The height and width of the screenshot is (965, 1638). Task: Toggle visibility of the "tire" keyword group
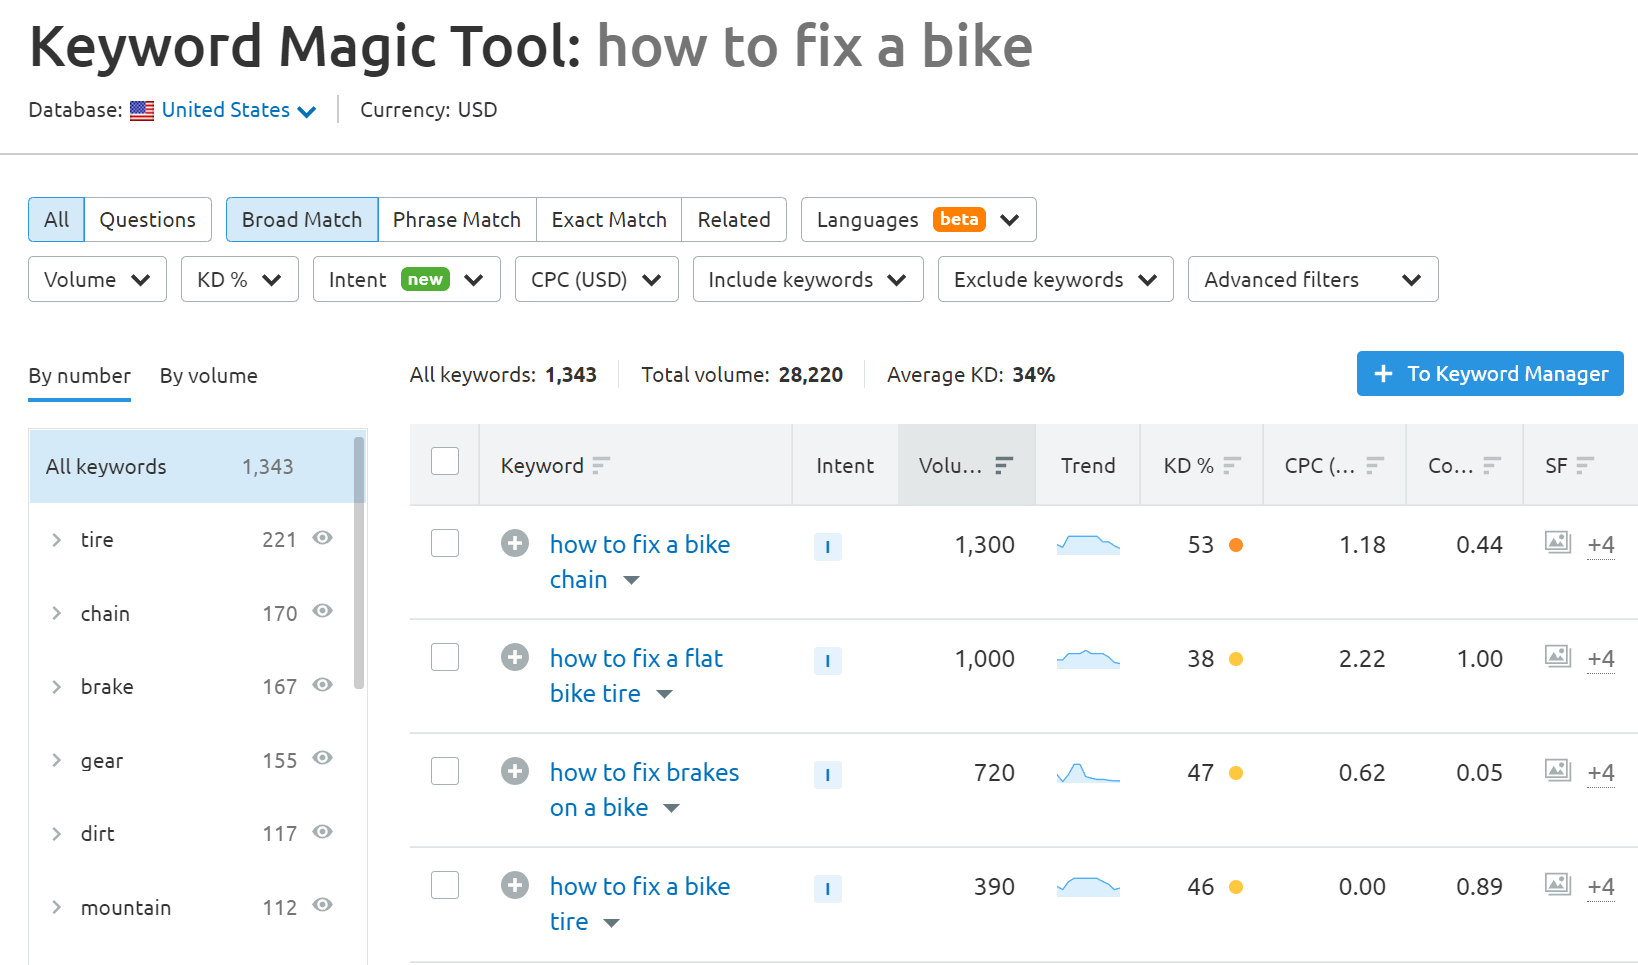[x=322, y=538]
